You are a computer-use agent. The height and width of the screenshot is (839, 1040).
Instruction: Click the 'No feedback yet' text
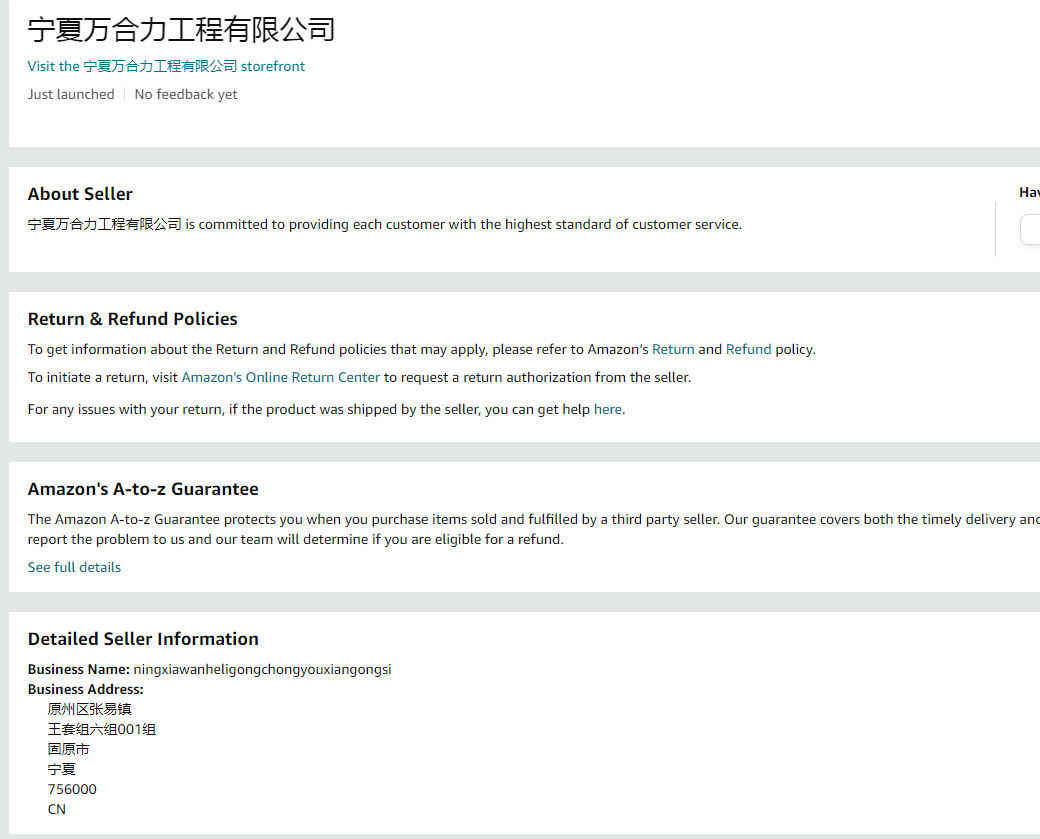click(x=186, y=94)
